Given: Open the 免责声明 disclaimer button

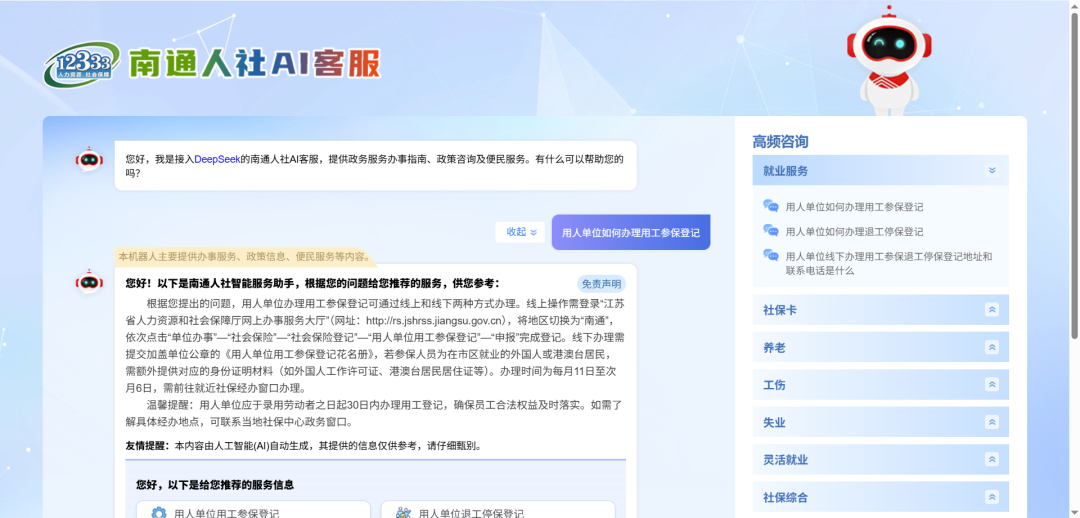Looking at the screenshot, I should 601,284.
